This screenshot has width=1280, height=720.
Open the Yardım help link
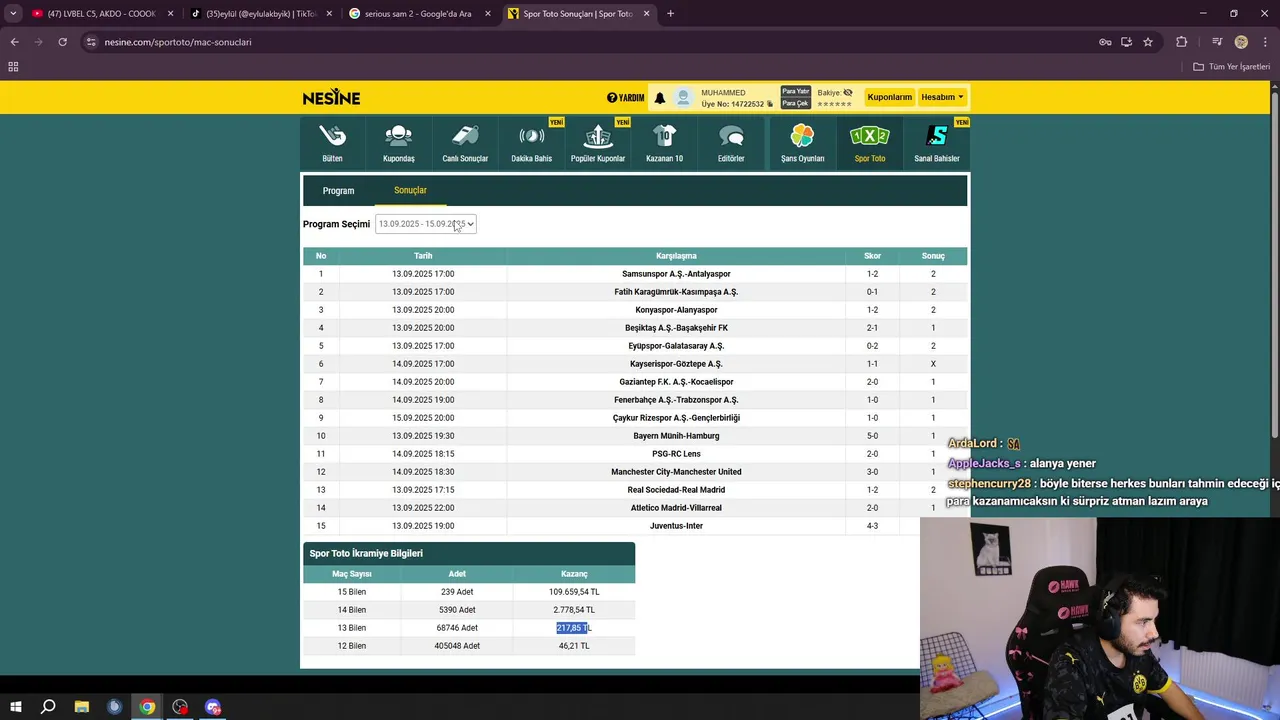(625, 98)
